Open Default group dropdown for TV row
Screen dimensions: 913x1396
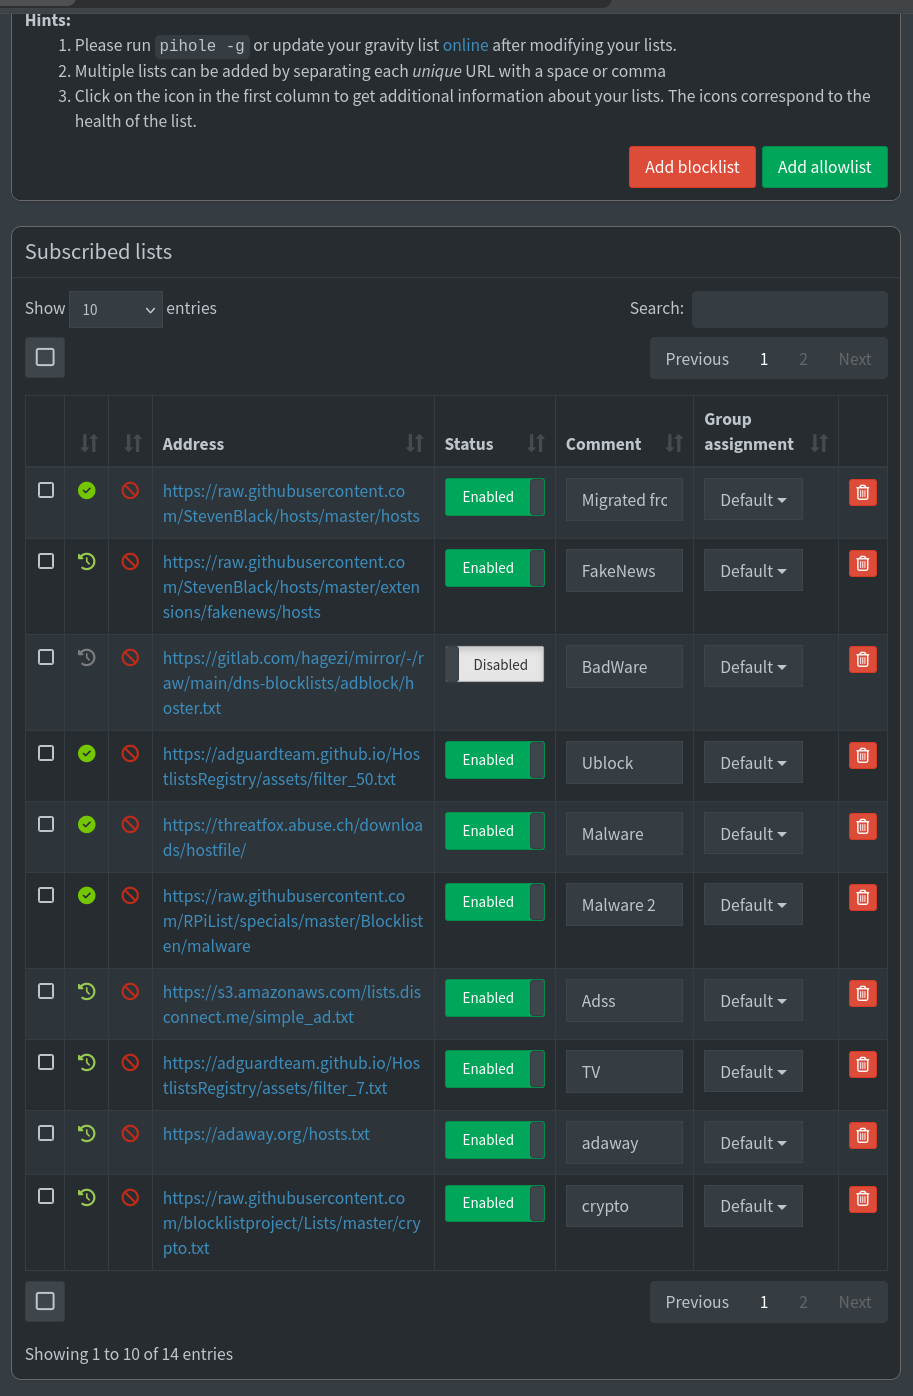click(753, 1072)
